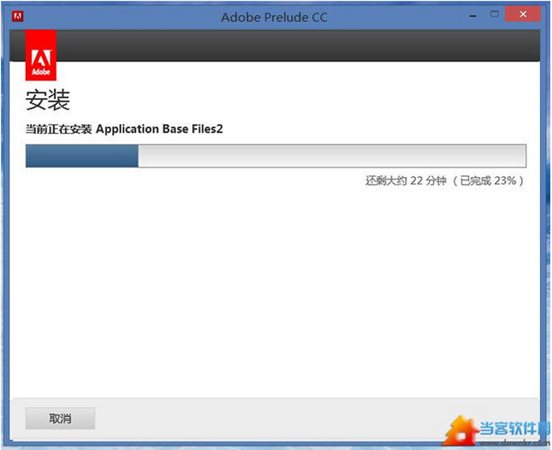Click the small Adobe icon in title bar
Image resolution: width=552 pixels, height=450 pixels.
point(18,16)
